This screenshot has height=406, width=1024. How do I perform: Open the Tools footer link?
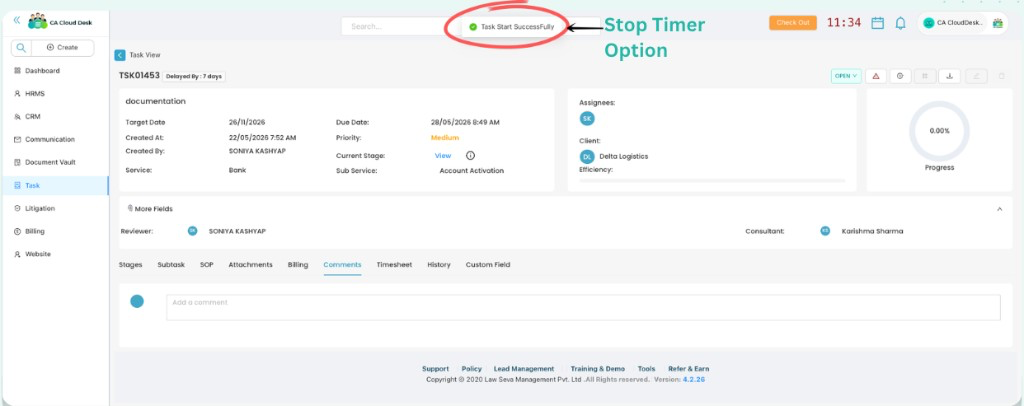(647, 369)
